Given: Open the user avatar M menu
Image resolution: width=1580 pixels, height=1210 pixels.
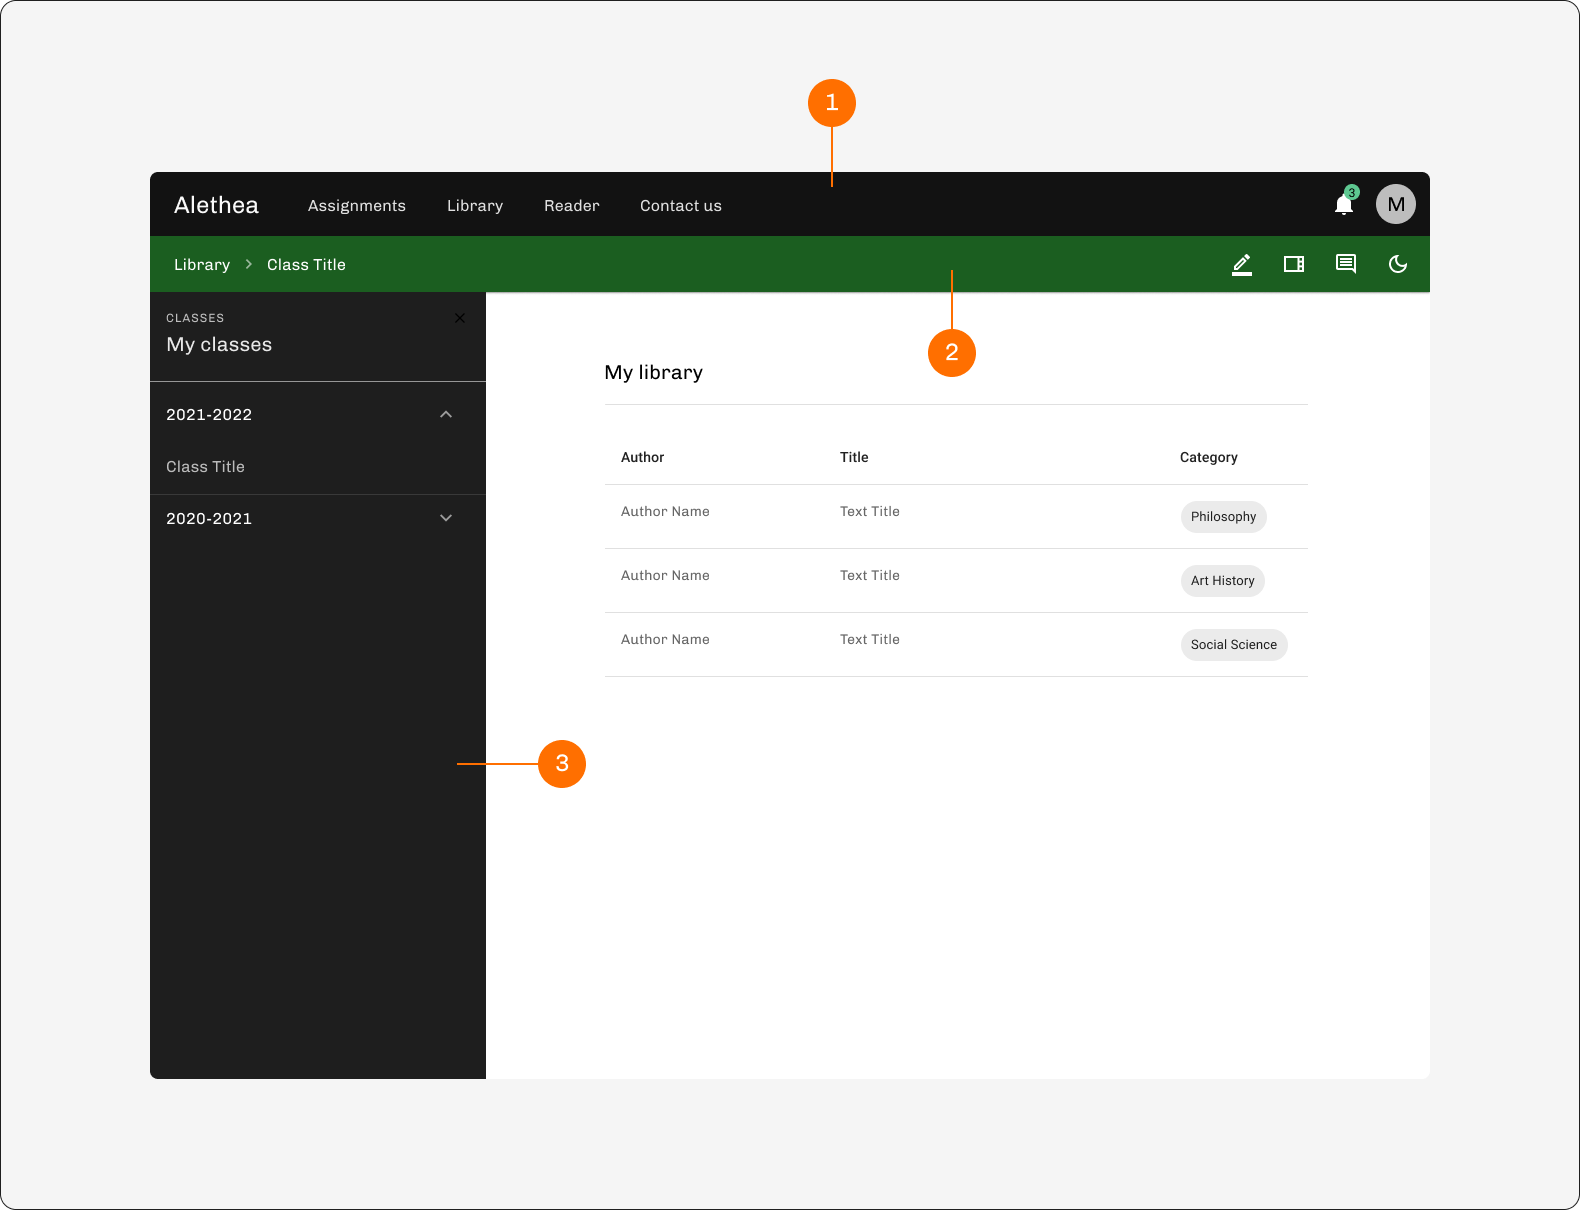Looking at the screenshot, I should [x=1396, y=204].
